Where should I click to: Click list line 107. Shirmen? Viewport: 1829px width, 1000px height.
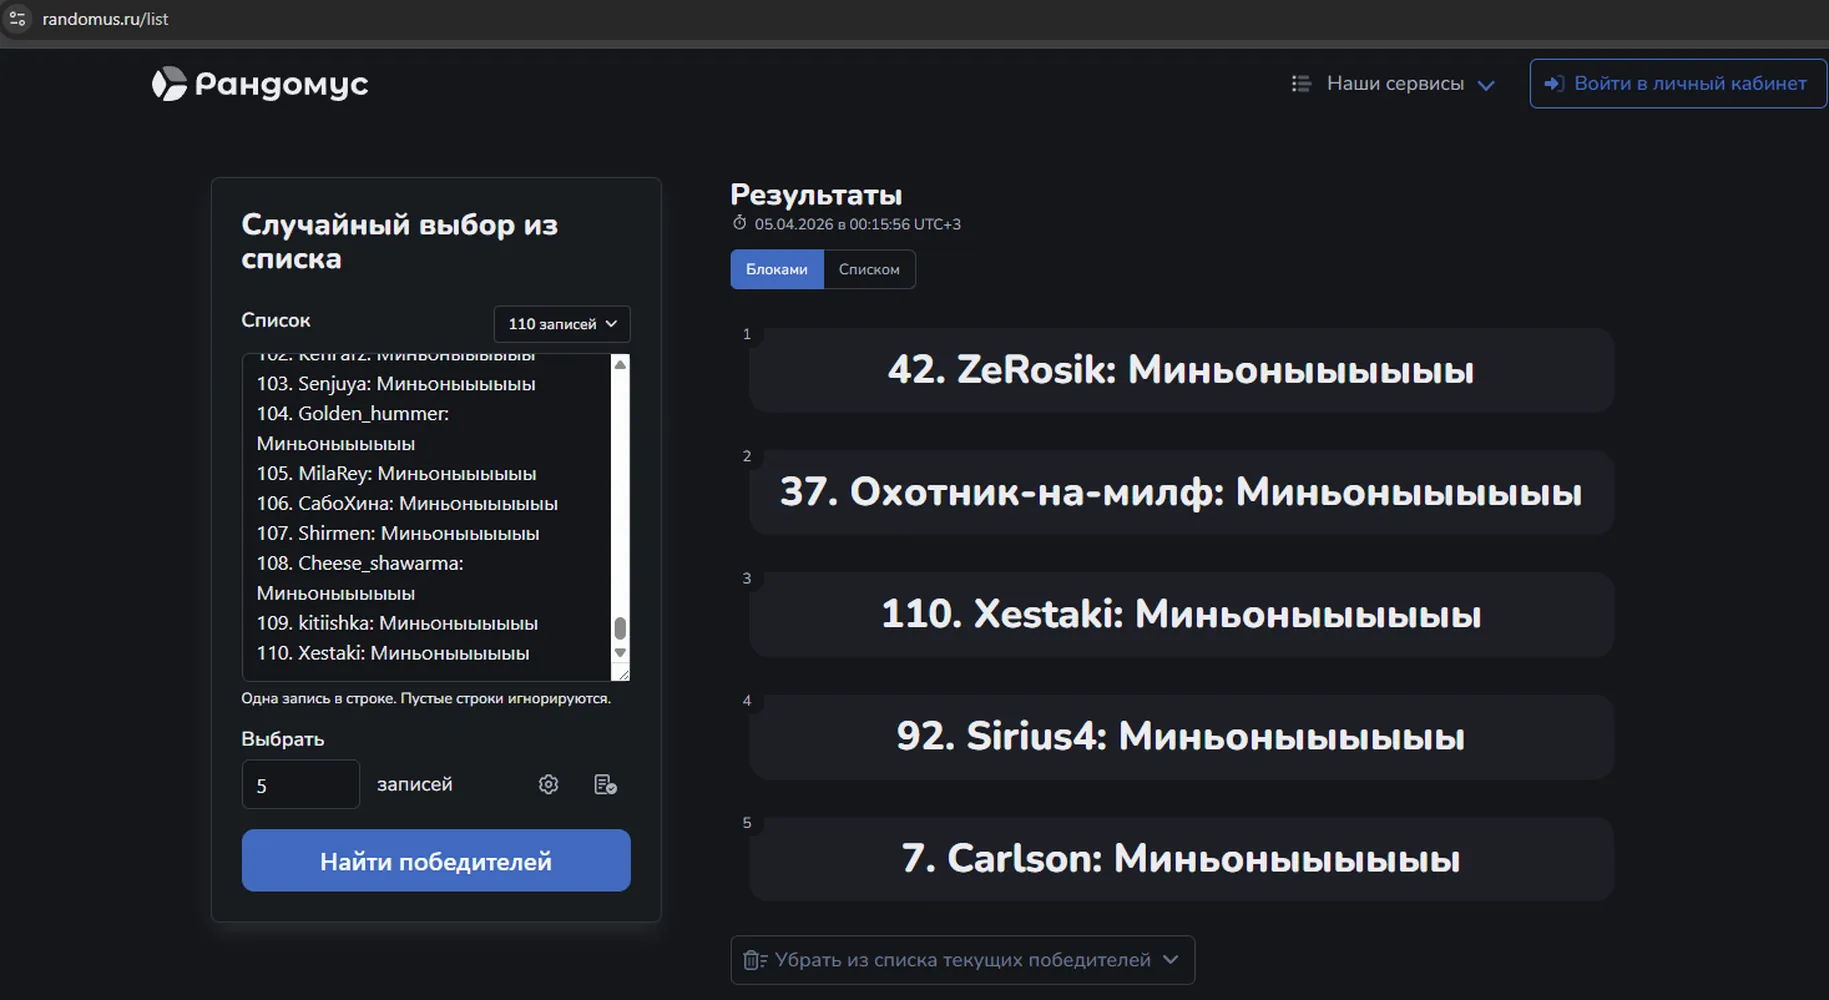[x=398, y=534]
